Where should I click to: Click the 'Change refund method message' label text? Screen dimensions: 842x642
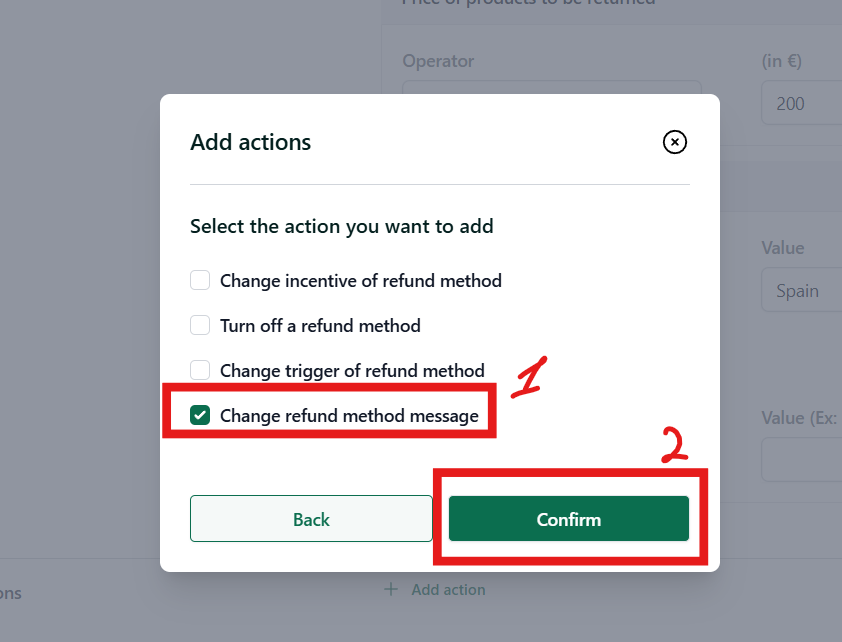point(349,416)
